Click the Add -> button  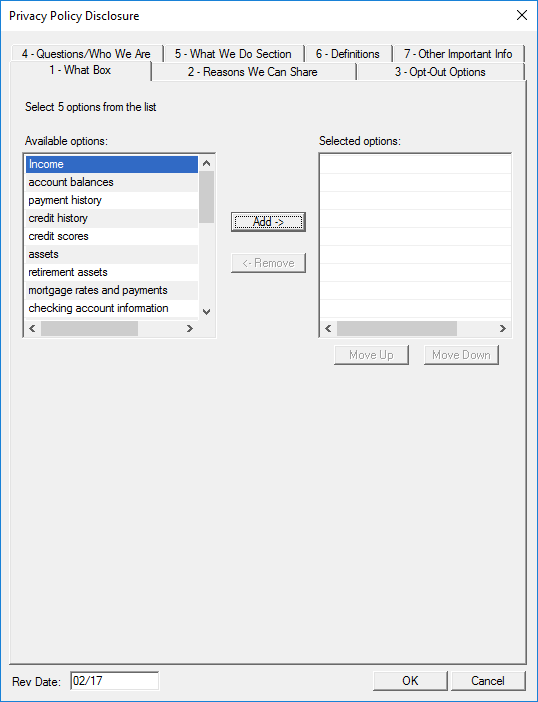coord(268,222)
